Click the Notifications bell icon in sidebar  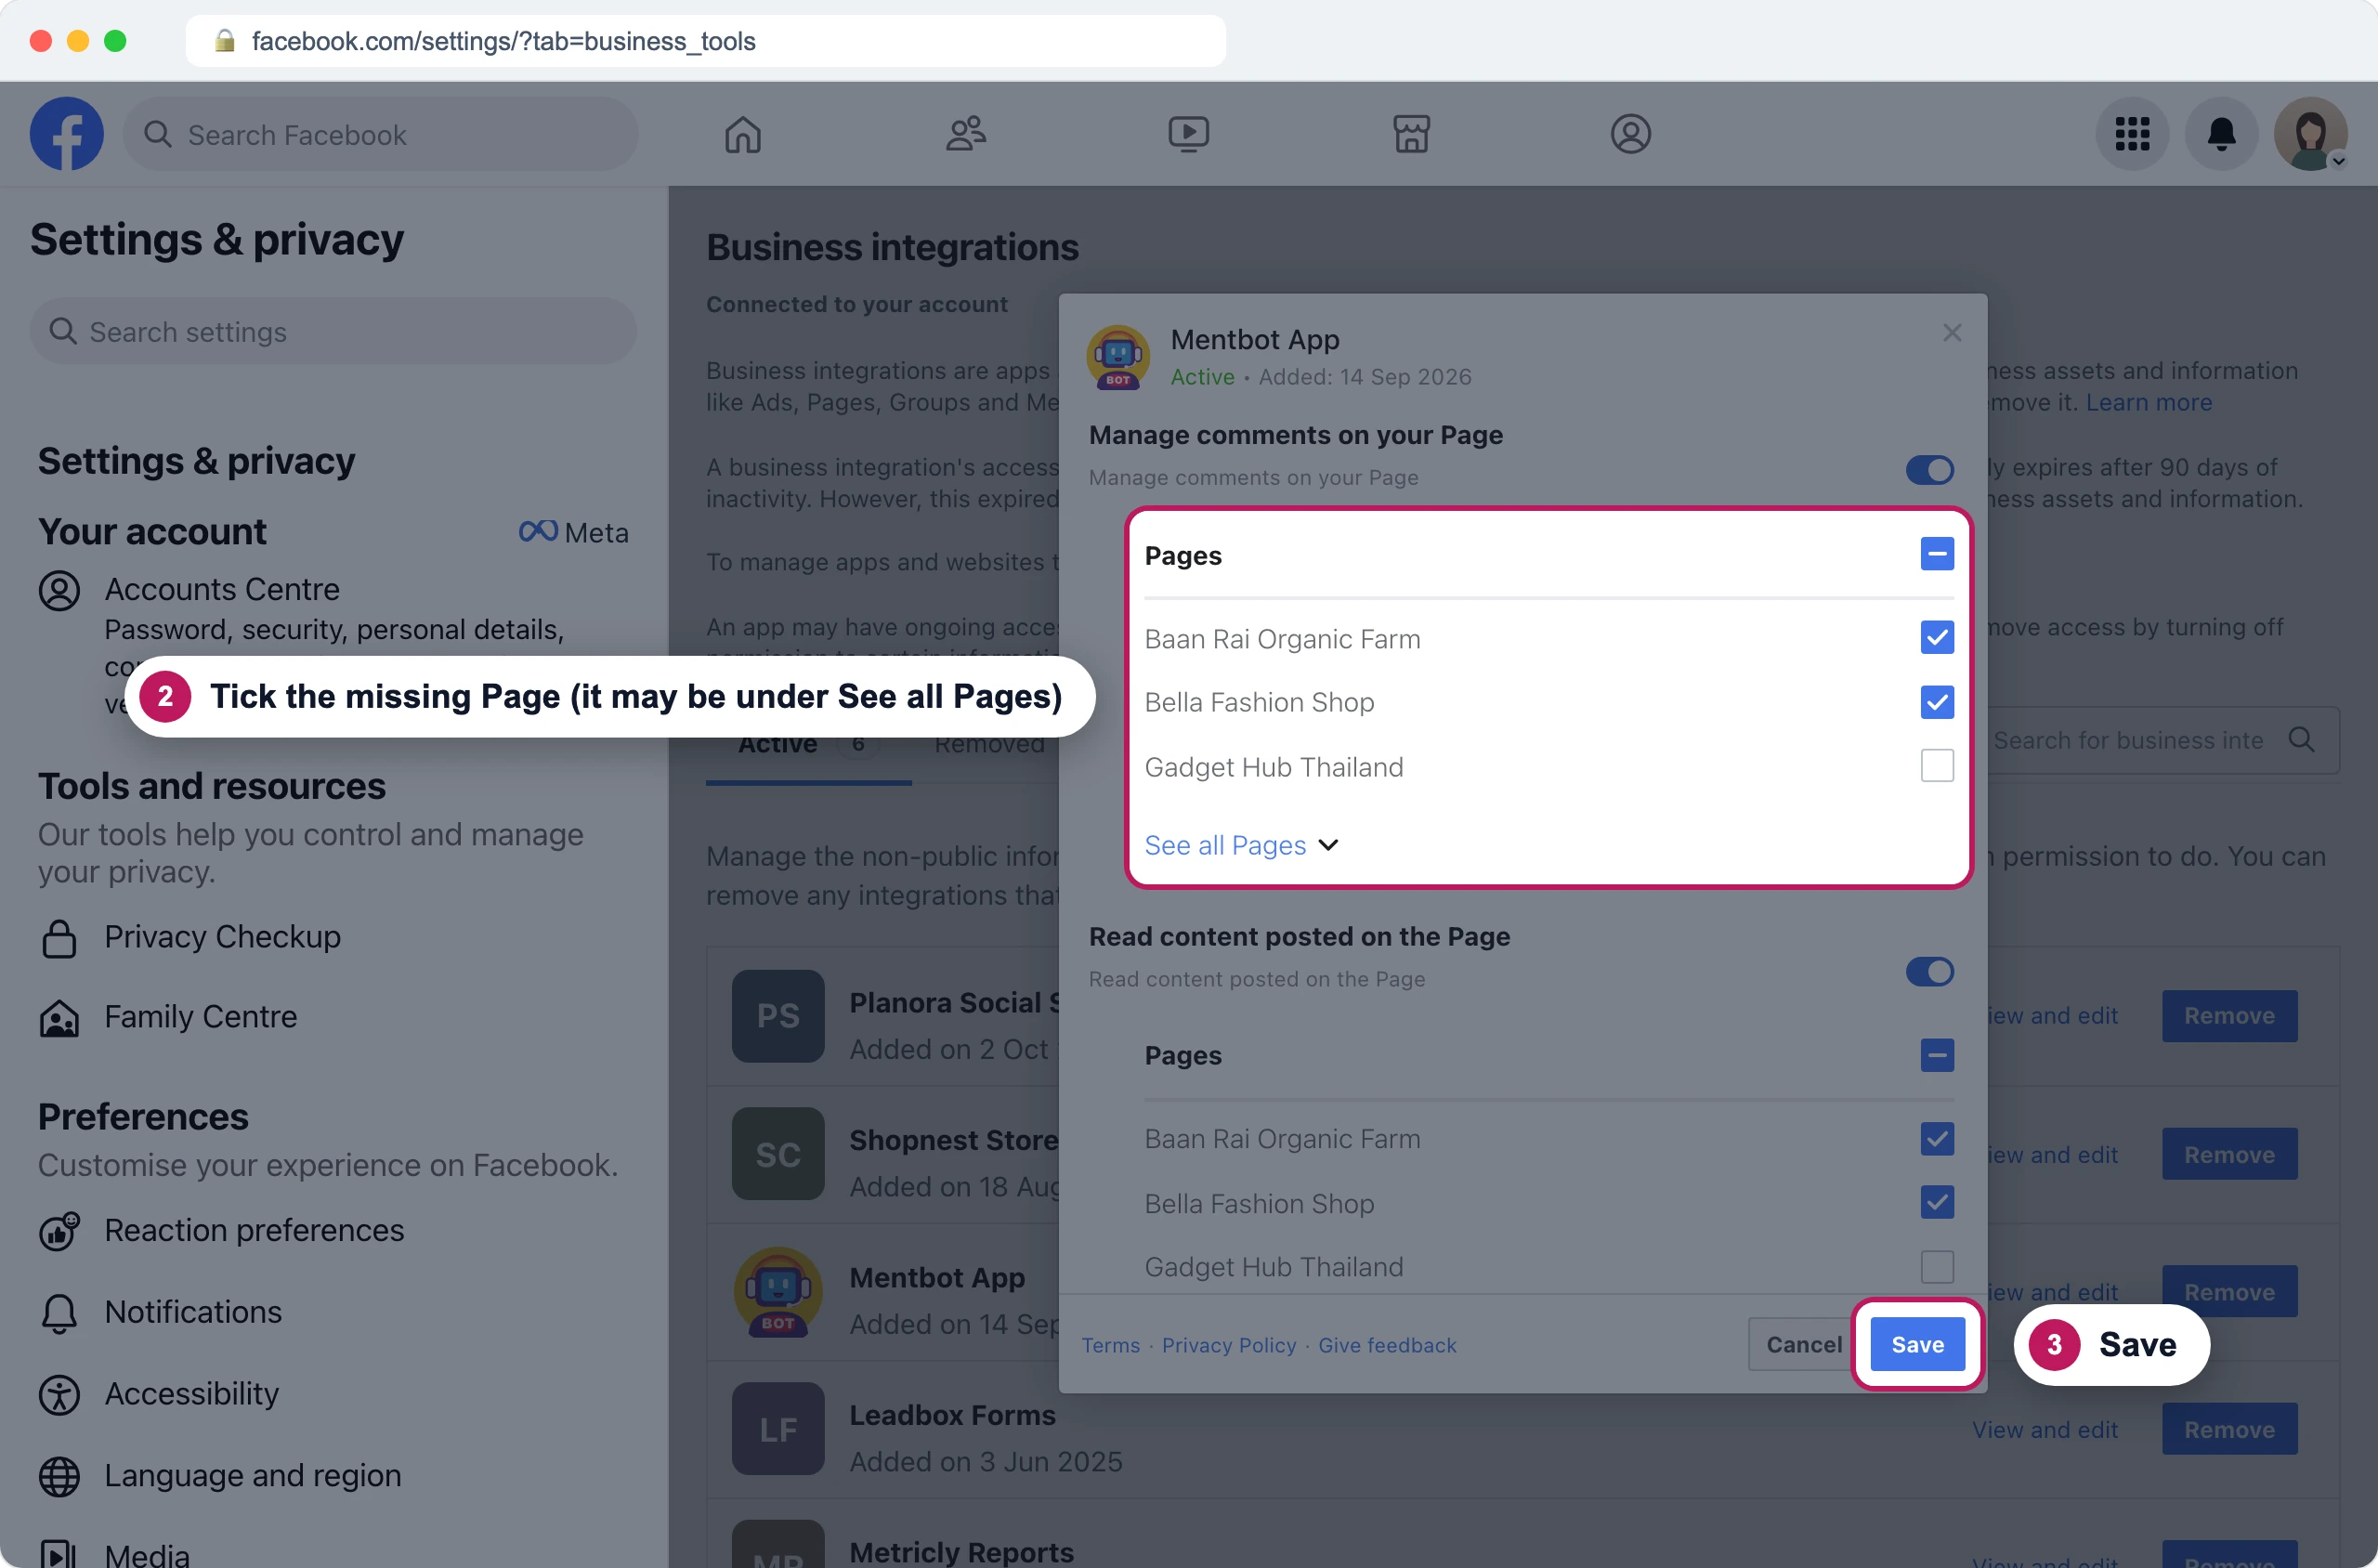click(59, 1313)
